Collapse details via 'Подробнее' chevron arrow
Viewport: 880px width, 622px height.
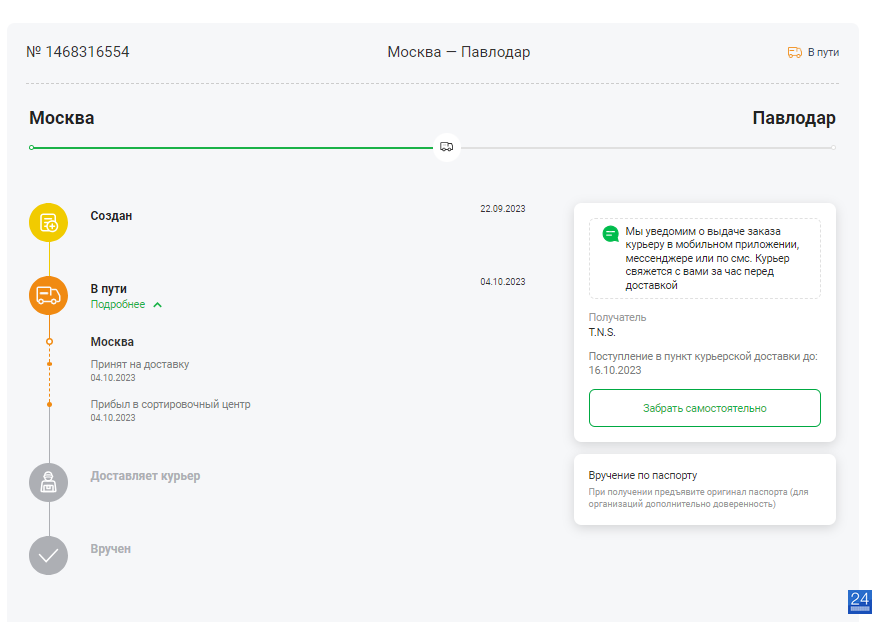(x=158, y=305)
